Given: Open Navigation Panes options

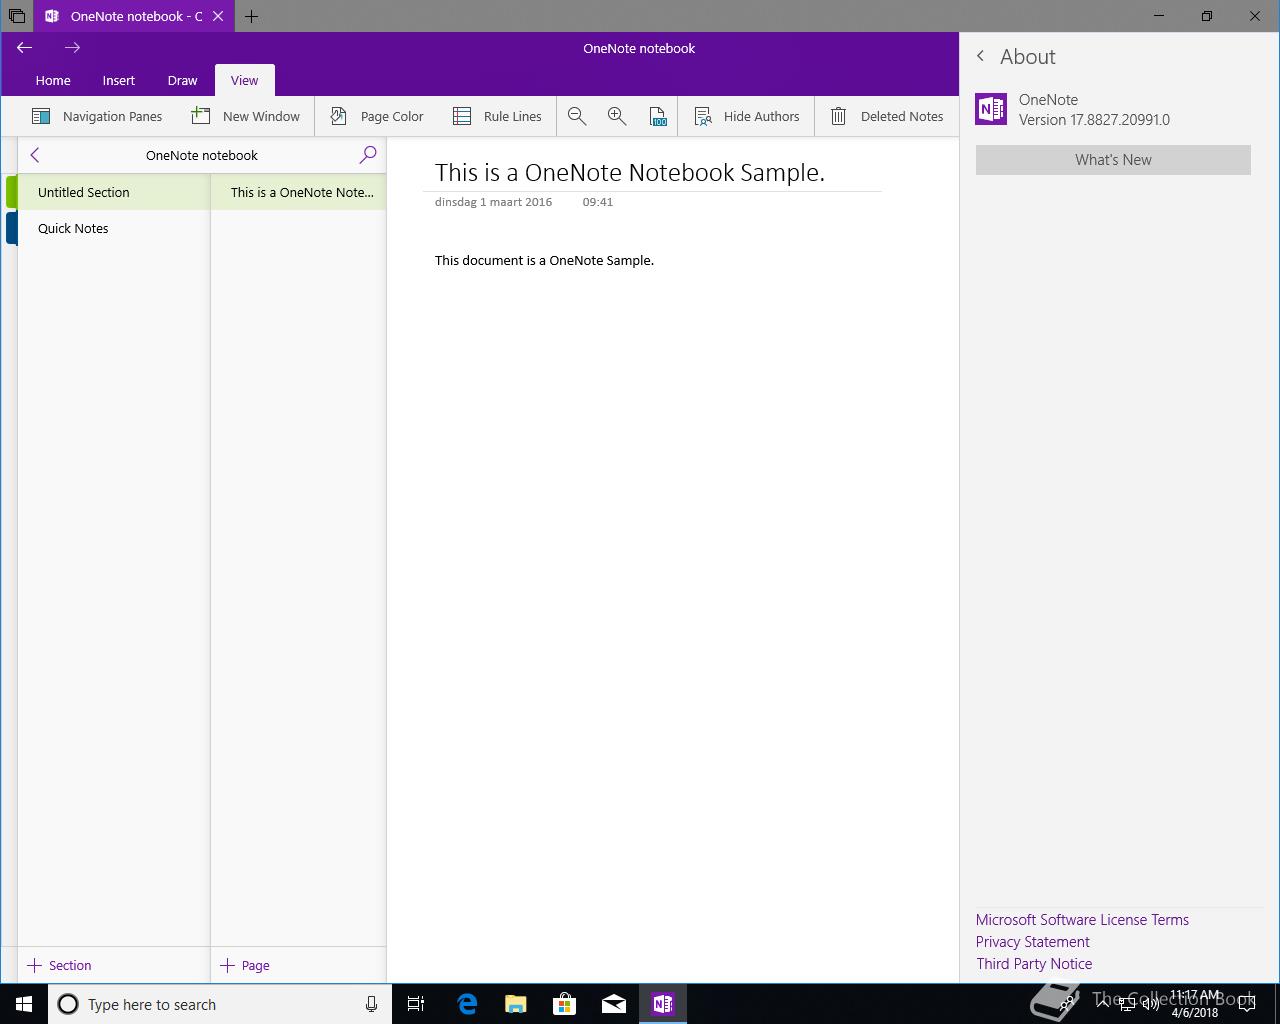Looking at the screenshot, I should pyautogui.click(x=97, y=116).
